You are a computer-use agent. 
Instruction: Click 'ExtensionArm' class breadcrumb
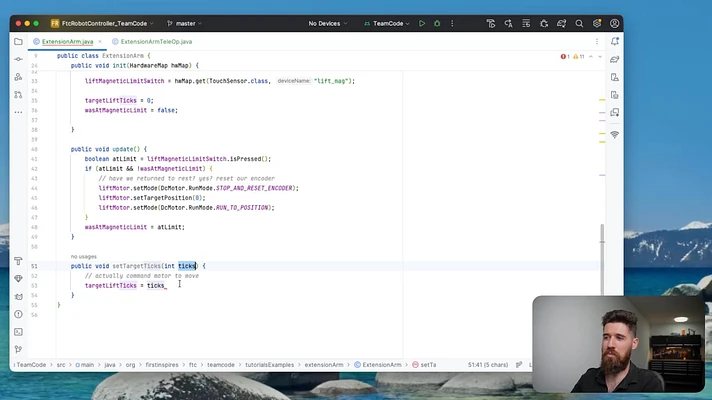[378, 365]
